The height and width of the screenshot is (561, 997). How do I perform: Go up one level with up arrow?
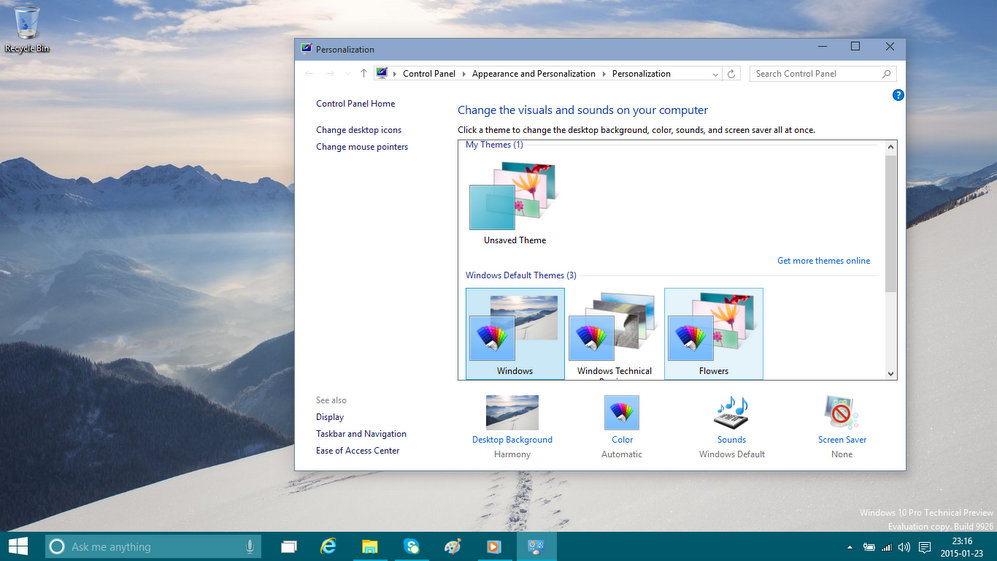363,74
